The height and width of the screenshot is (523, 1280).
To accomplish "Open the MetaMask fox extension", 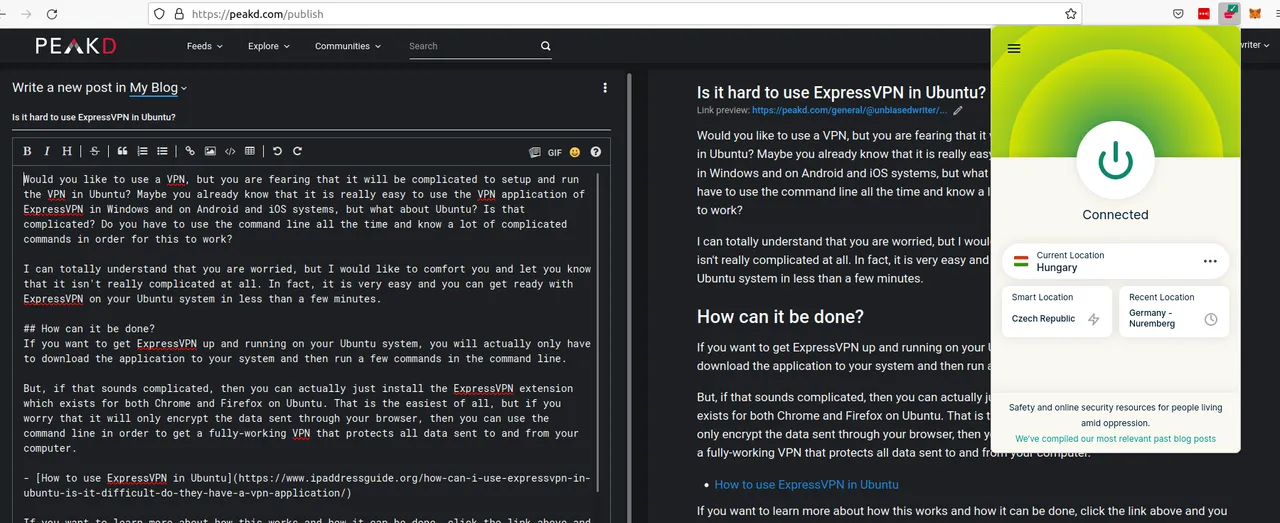I will point(1256,14).
